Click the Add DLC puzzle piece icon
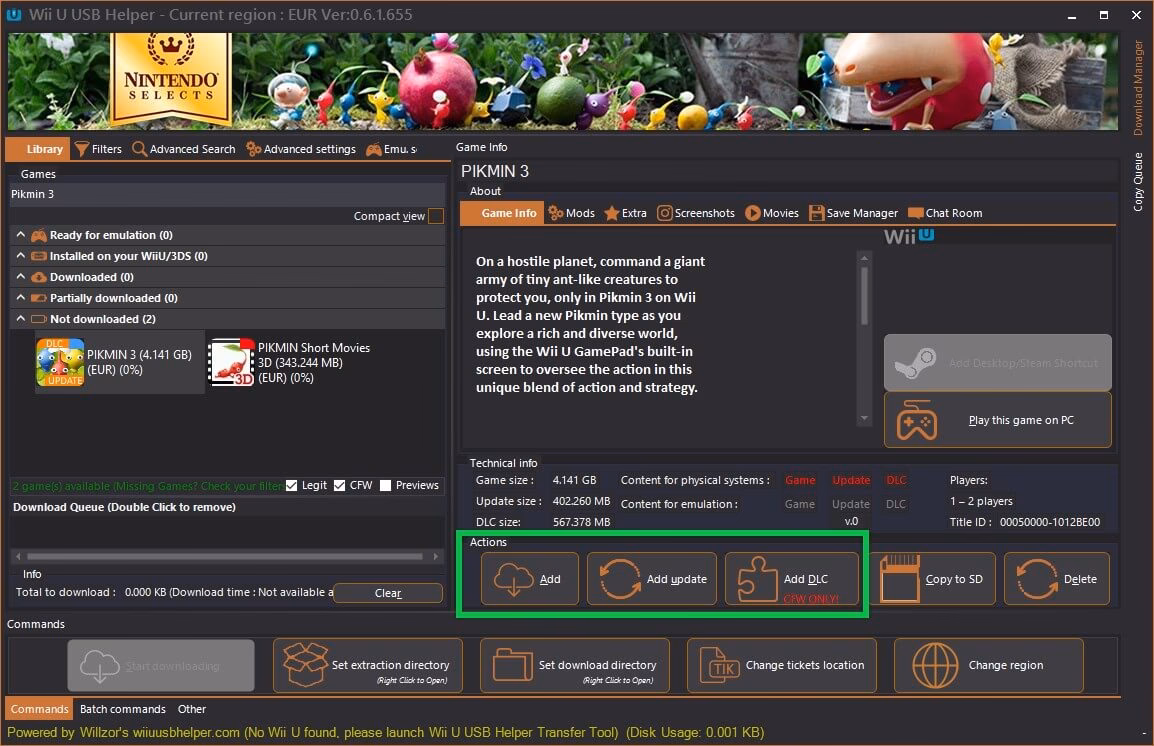This screenshot has width=1154, height=746. [757, 579]
